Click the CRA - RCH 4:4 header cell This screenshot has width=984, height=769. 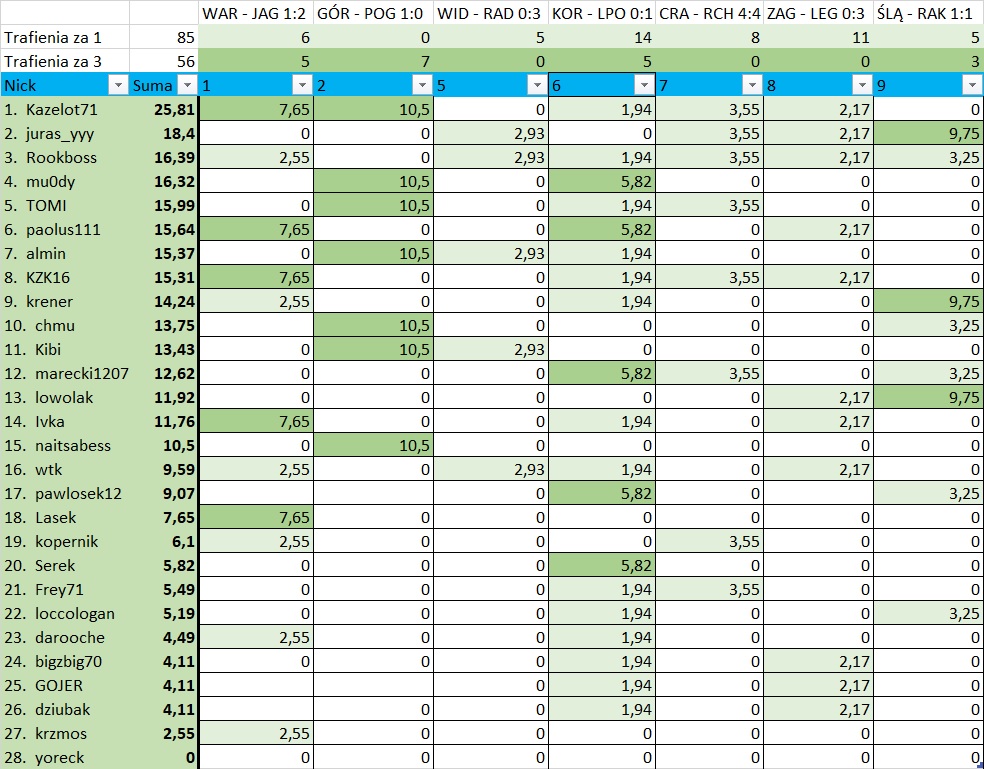tap(708, 14)
